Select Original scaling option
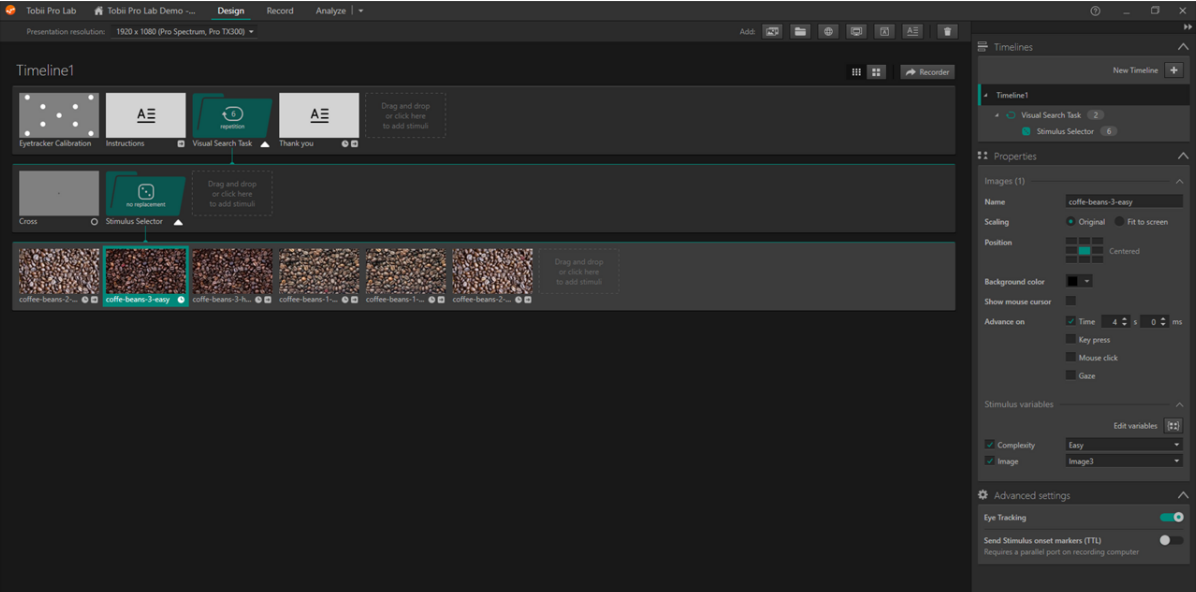 click(x=1071, y=222)
